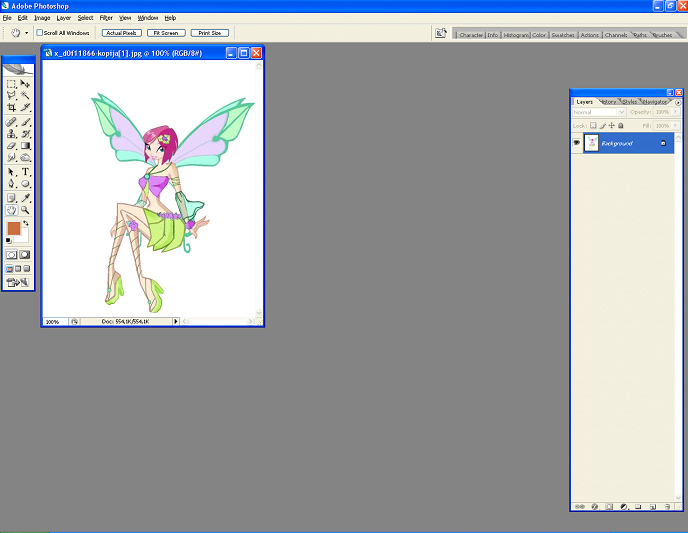Select the Crop tool
This screenshot has width=688, height=533.
(x=11, y=107)
